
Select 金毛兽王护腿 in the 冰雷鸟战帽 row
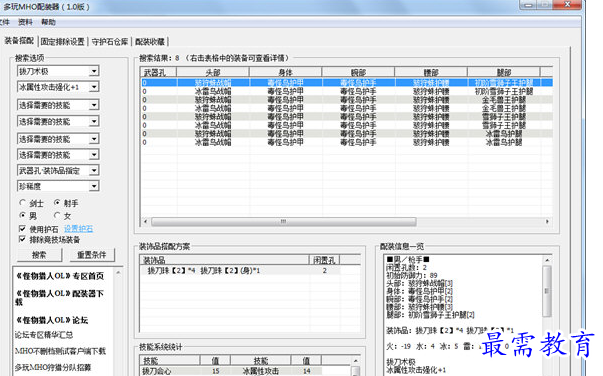[x=504, y=108]
